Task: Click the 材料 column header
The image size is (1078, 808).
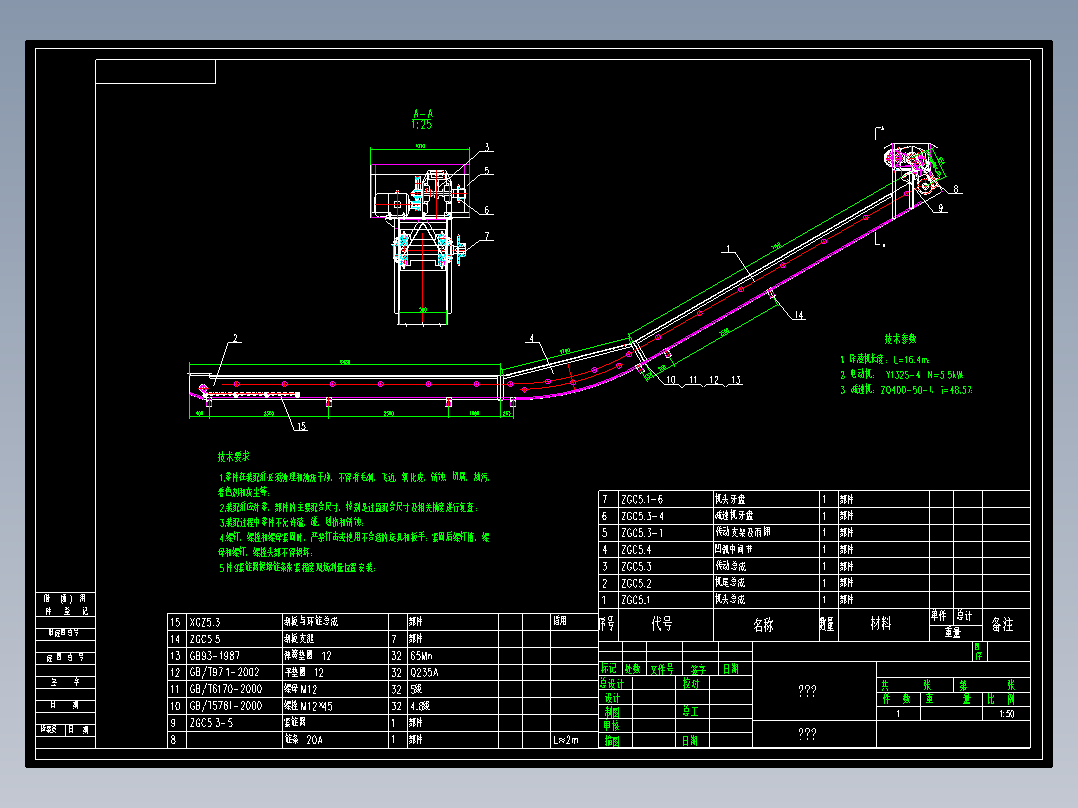Action: click(881, 624)
